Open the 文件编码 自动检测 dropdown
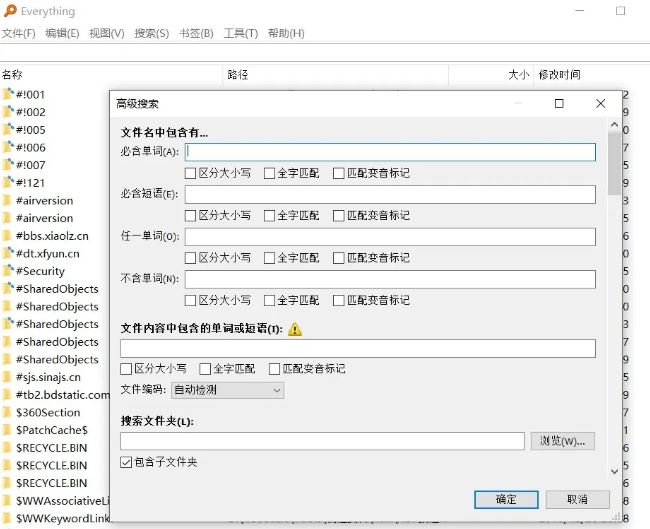650x529 pixels. (227, 390)
